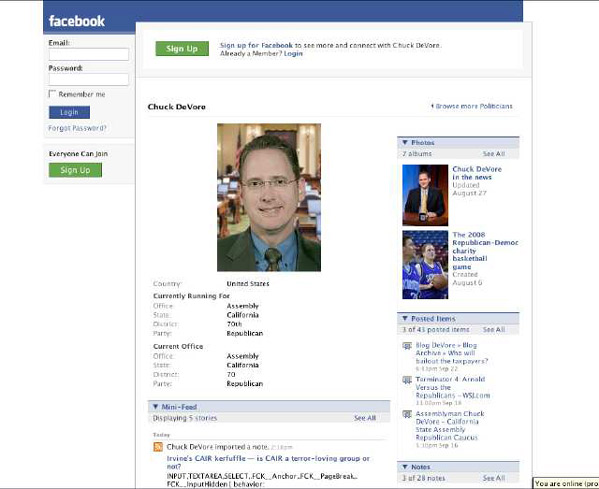Toggle the Remember me checkbox
The width and height of the screenshot is (599, 489).
(52, 94)
